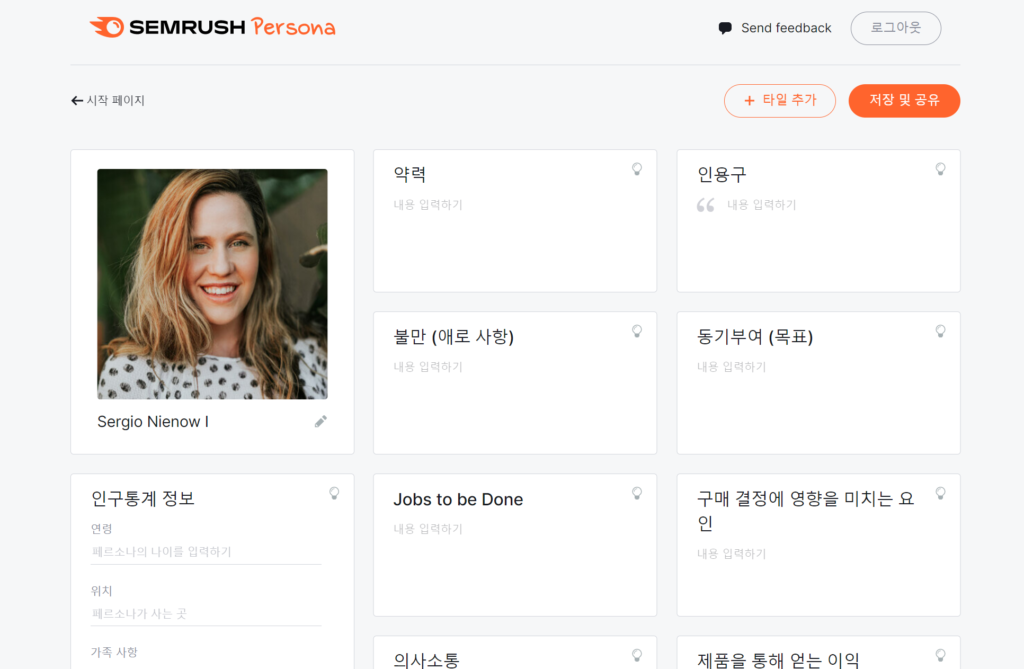The height and width of the screenshot is (669, 1024).
Task: Click the speech bubble icon beside Send feedback
Action: tap(723, 28)
